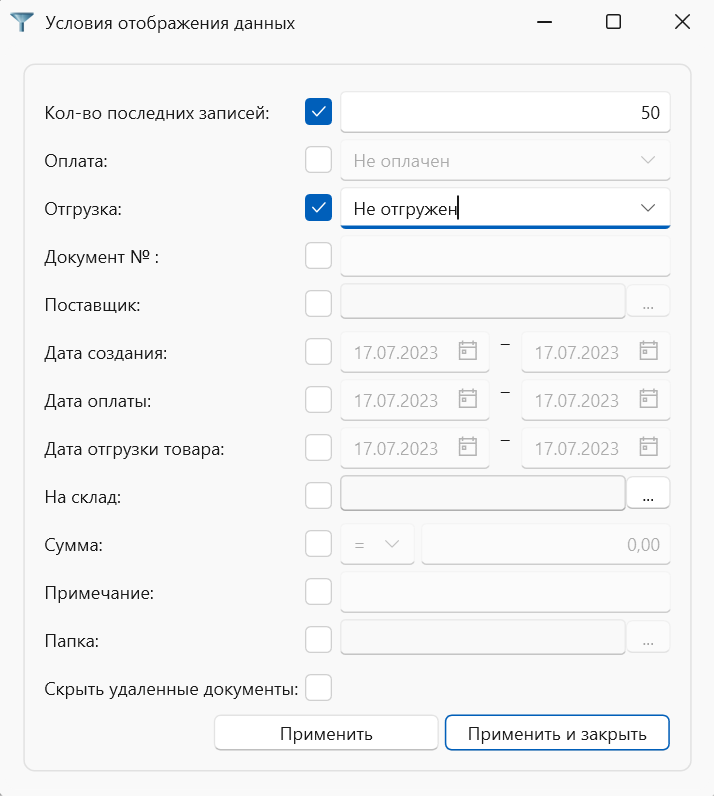This screenshot has height=796, width=714.
Task: Click Применить и закрыть button
Action: (557, 733)
